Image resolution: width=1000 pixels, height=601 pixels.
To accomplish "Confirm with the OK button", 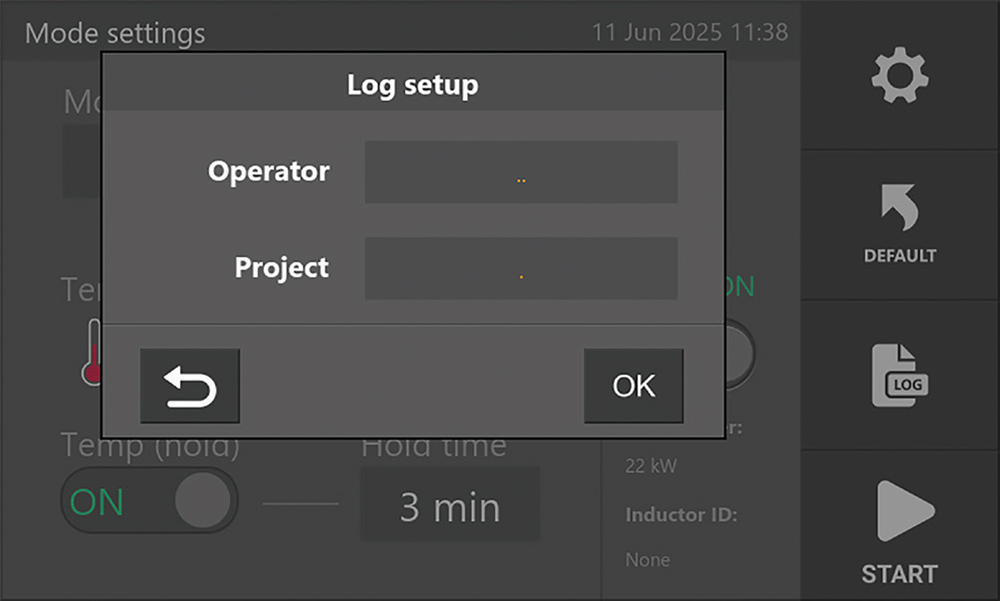I will pyautogui.click(x=633, y=386).
